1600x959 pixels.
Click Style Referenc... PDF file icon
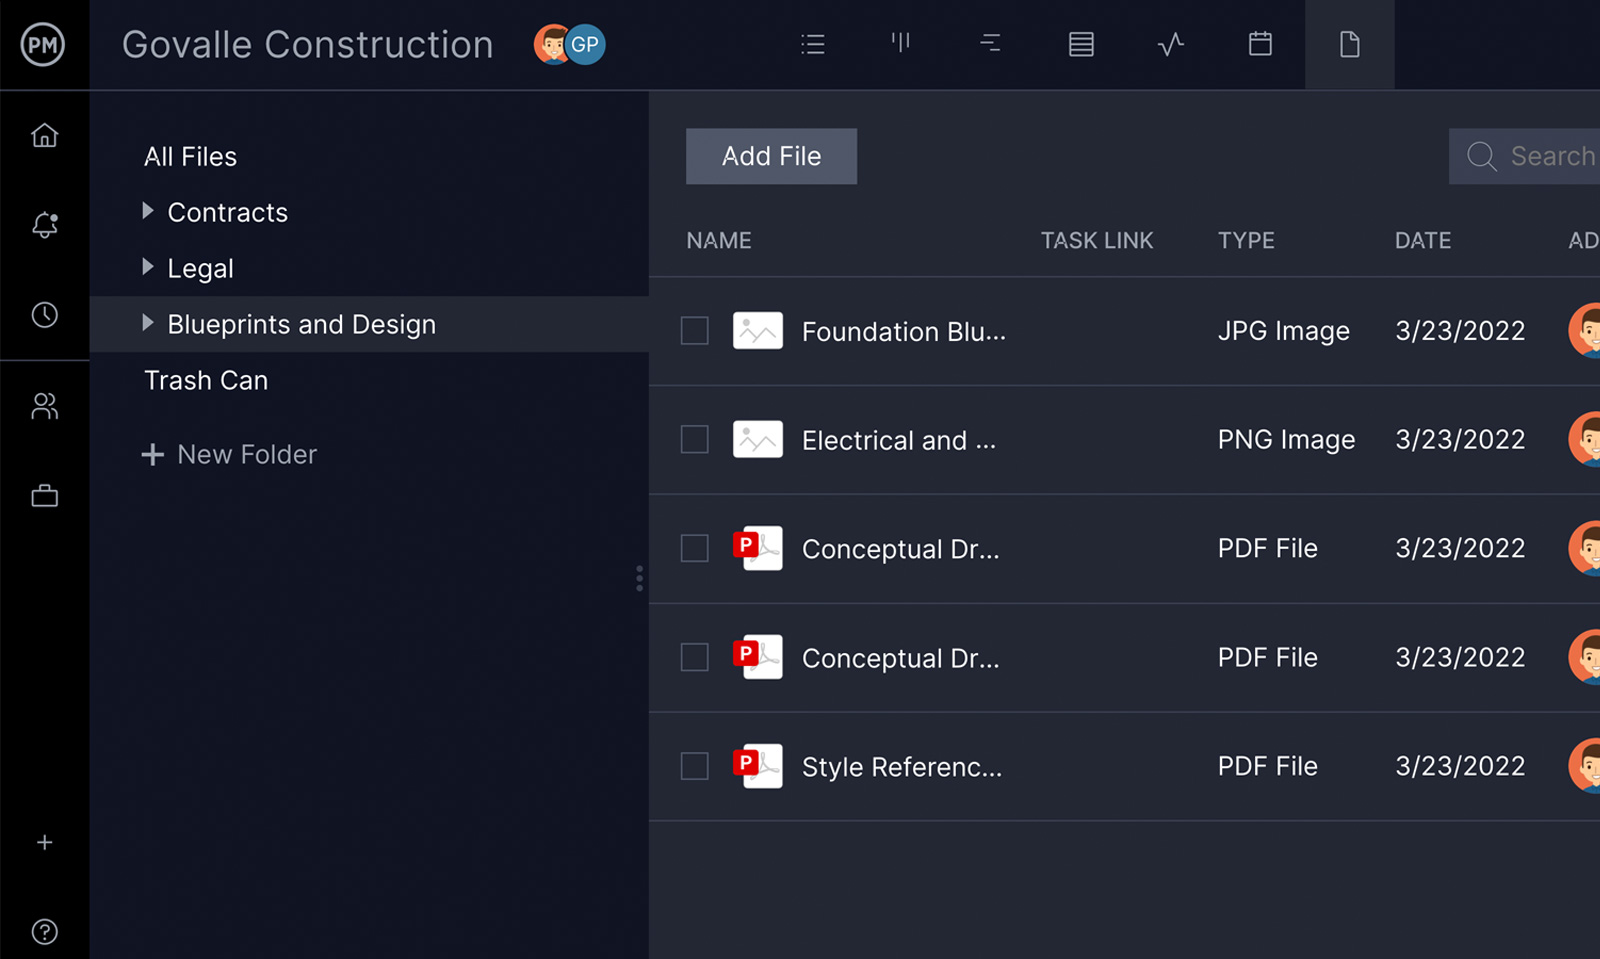click(x=757, y=766)
